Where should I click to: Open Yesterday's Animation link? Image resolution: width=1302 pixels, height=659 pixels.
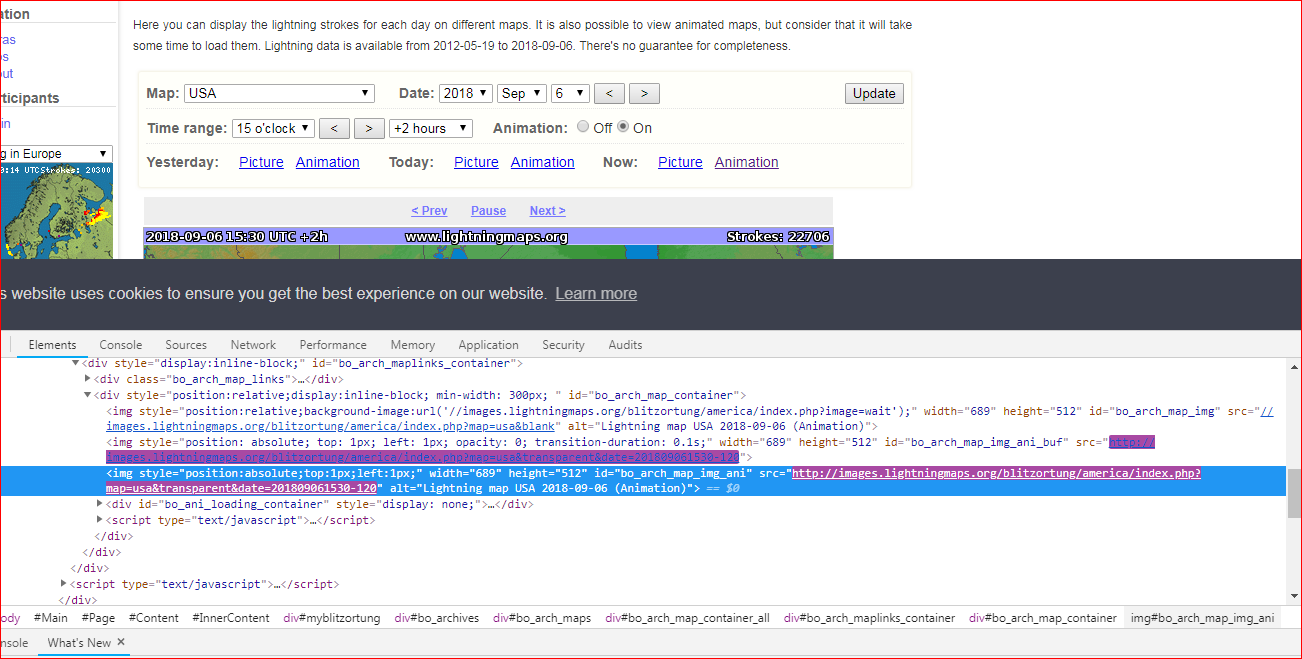[327, 162]
